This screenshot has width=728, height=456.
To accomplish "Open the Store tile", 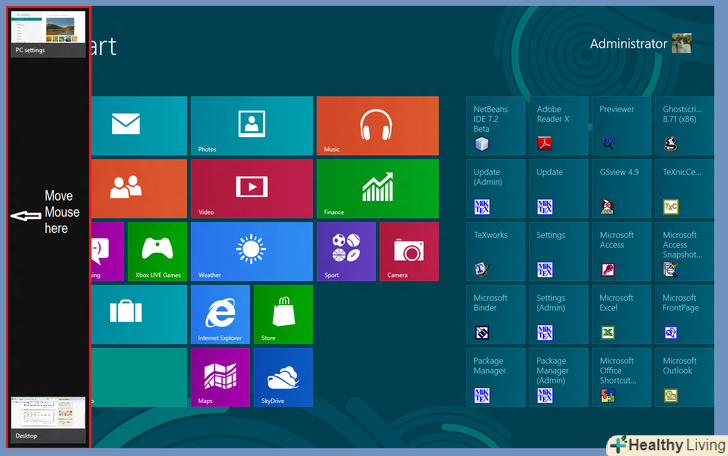I will 283,314.
